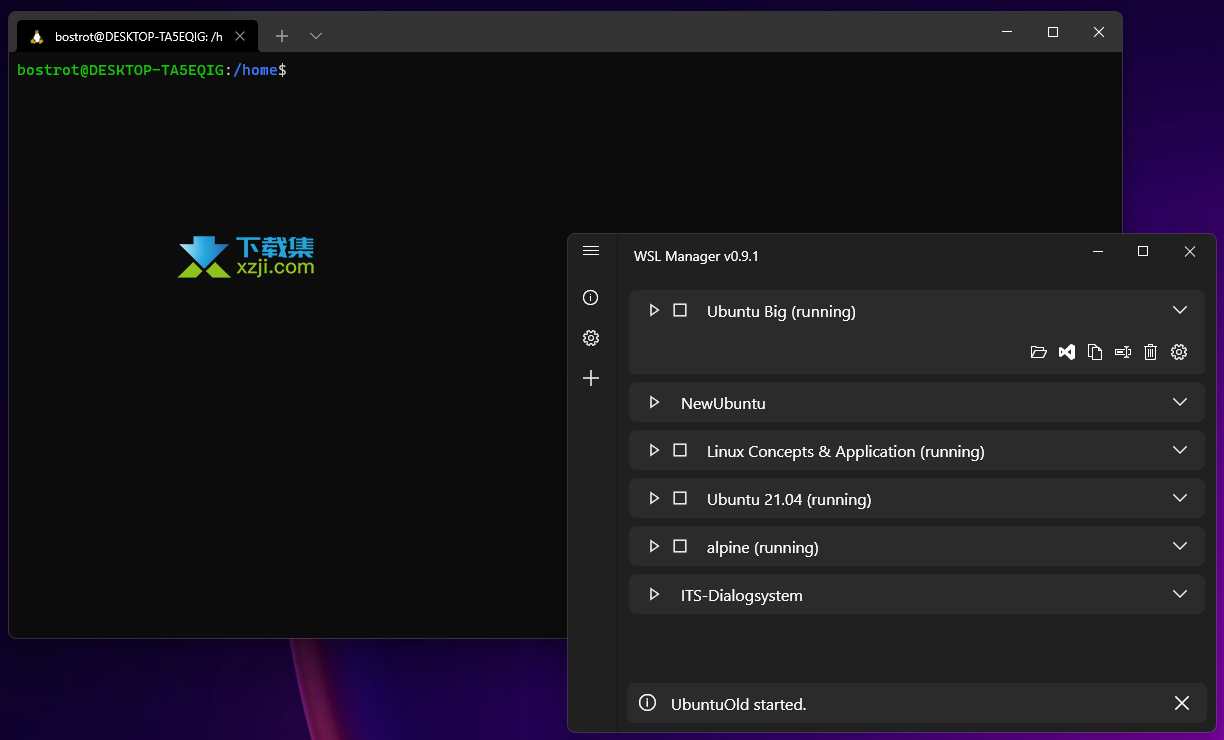
Task: Stop the Ubuntu 21.04 instance
Action: (680, 499)
